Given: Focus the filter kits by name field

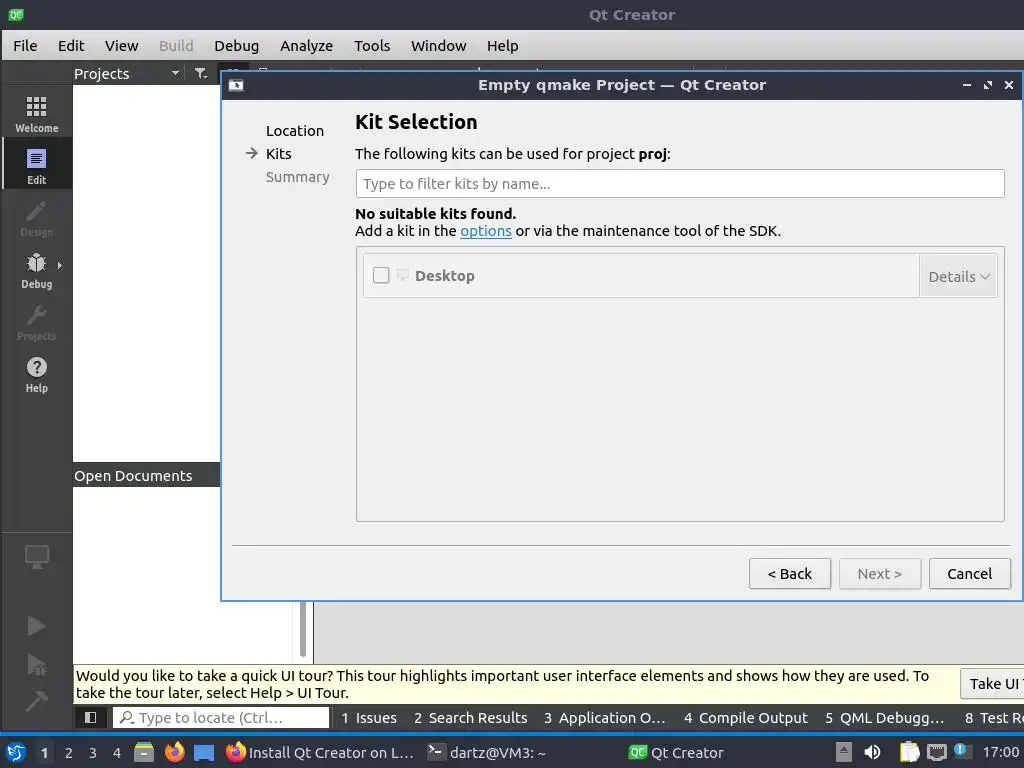Looking at the screenshot, I should (x=680, y=184).
